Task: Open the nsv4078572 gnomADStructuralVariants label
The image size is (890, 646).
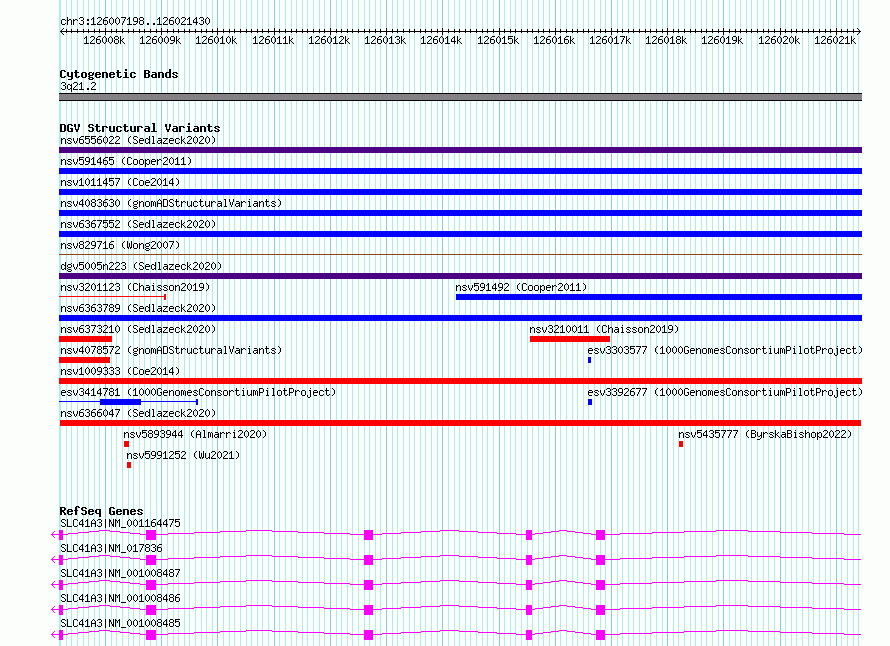Action: [x=171, y=350]
